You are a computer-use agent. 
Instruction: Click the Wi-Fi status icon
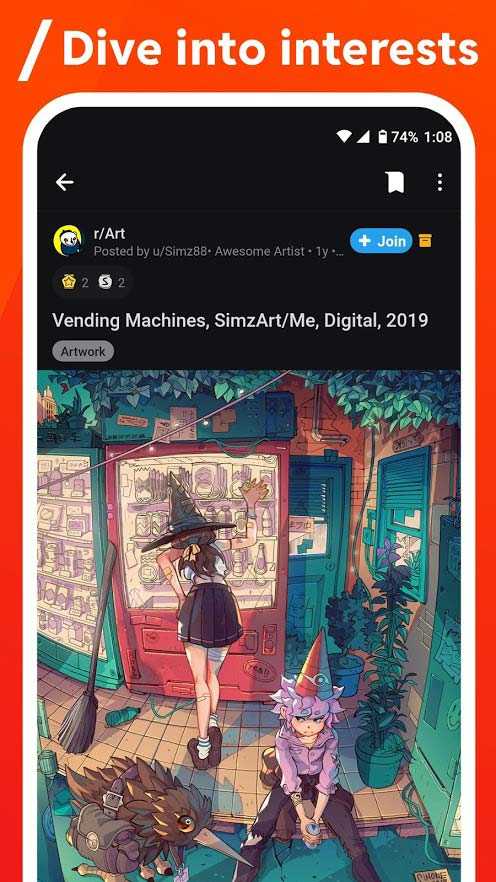pos(344,136)
